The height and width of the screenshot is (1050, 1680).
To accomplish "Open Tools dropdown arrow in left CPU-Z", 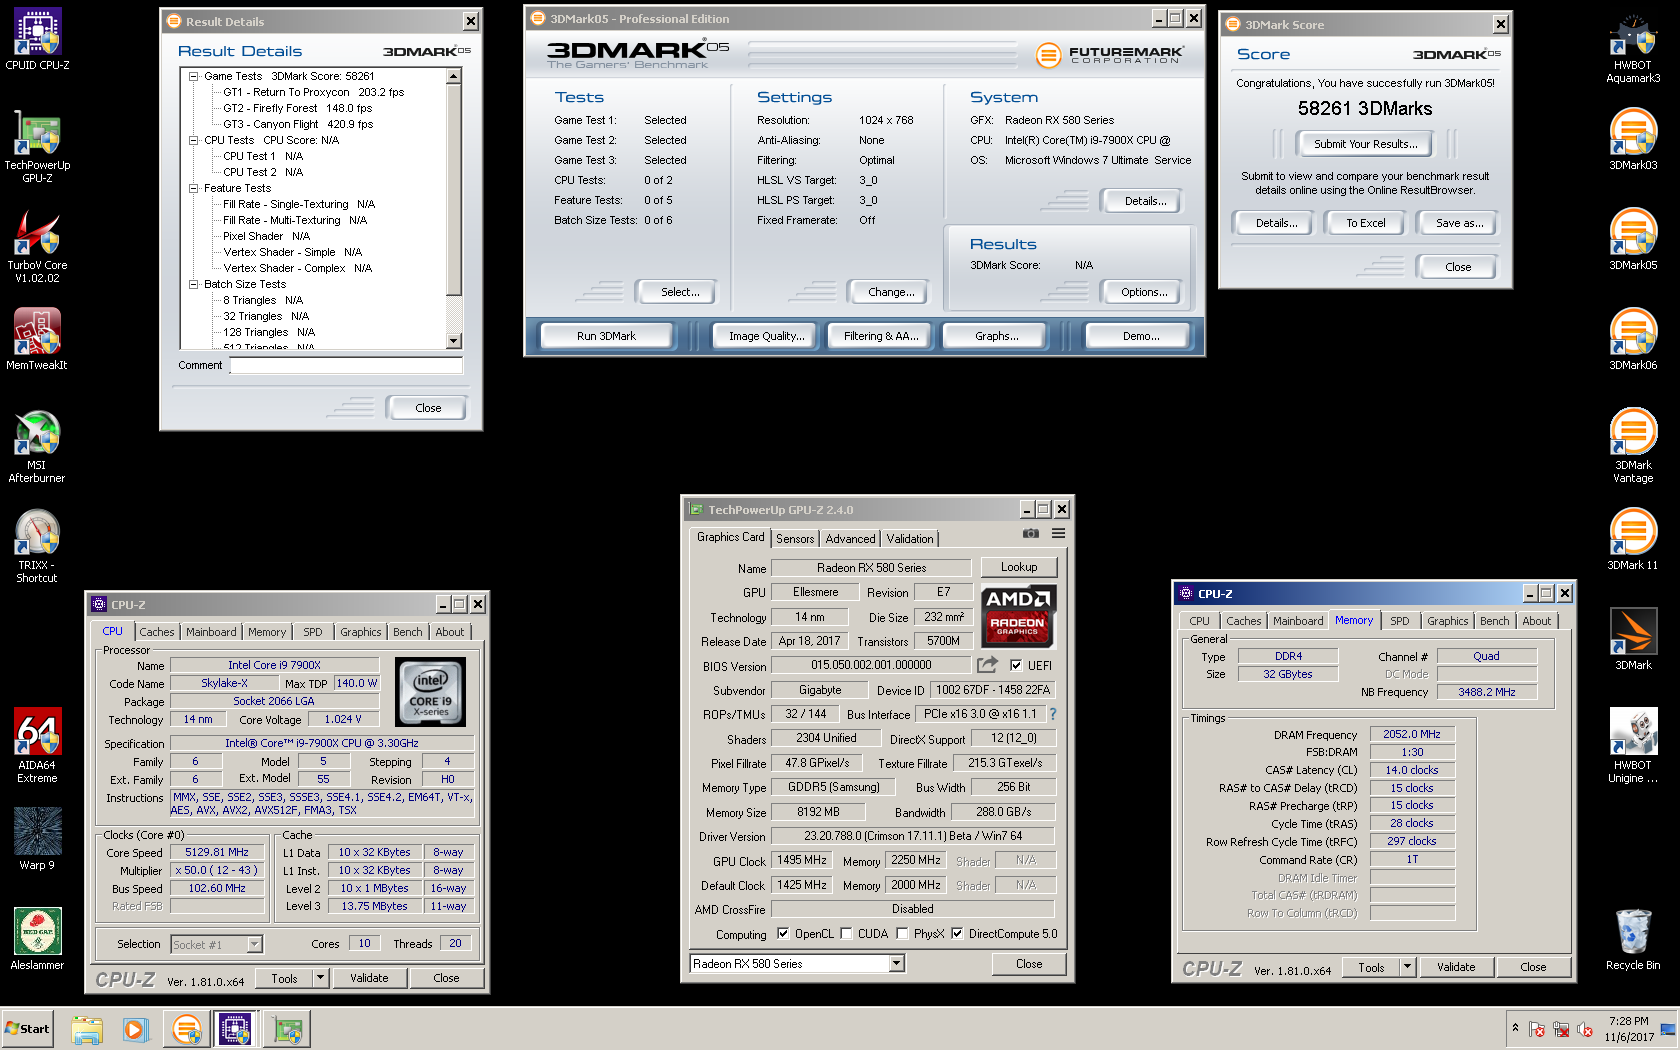I will (320, 978).
